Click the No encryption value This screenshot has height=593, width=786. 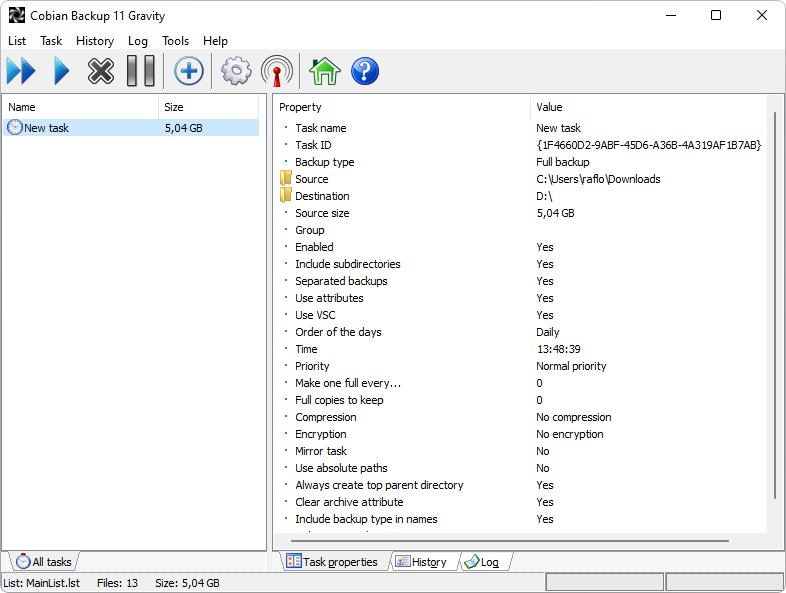(569, 435)
